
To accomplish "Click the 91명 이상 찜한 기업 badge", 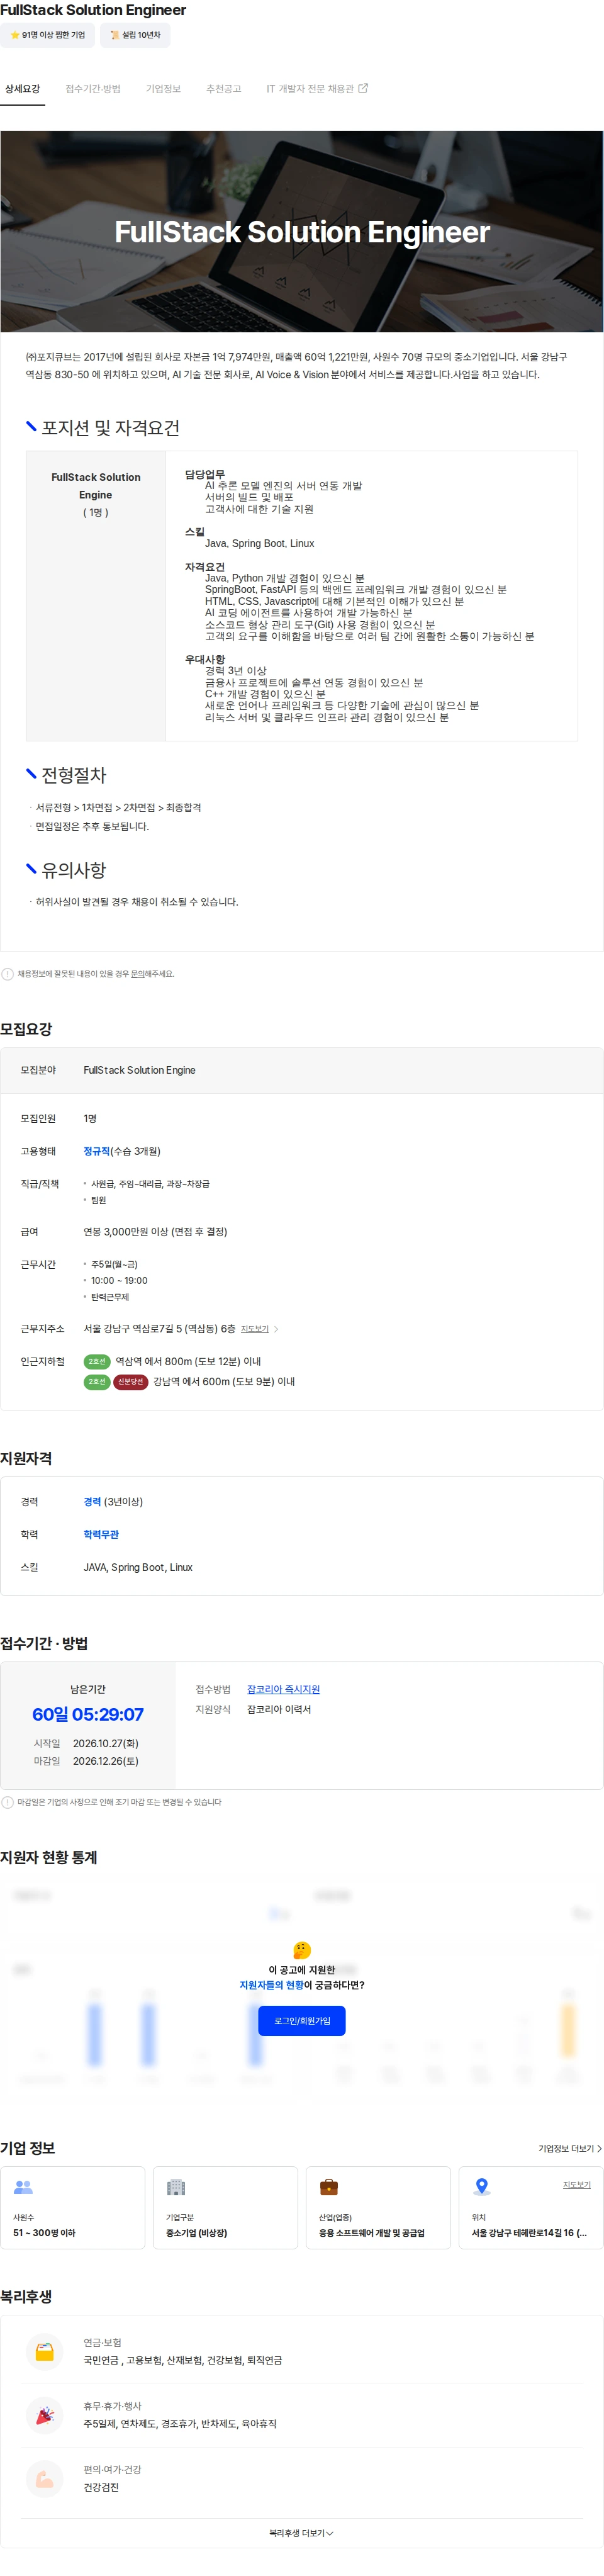I will click(x=47, y=35).
